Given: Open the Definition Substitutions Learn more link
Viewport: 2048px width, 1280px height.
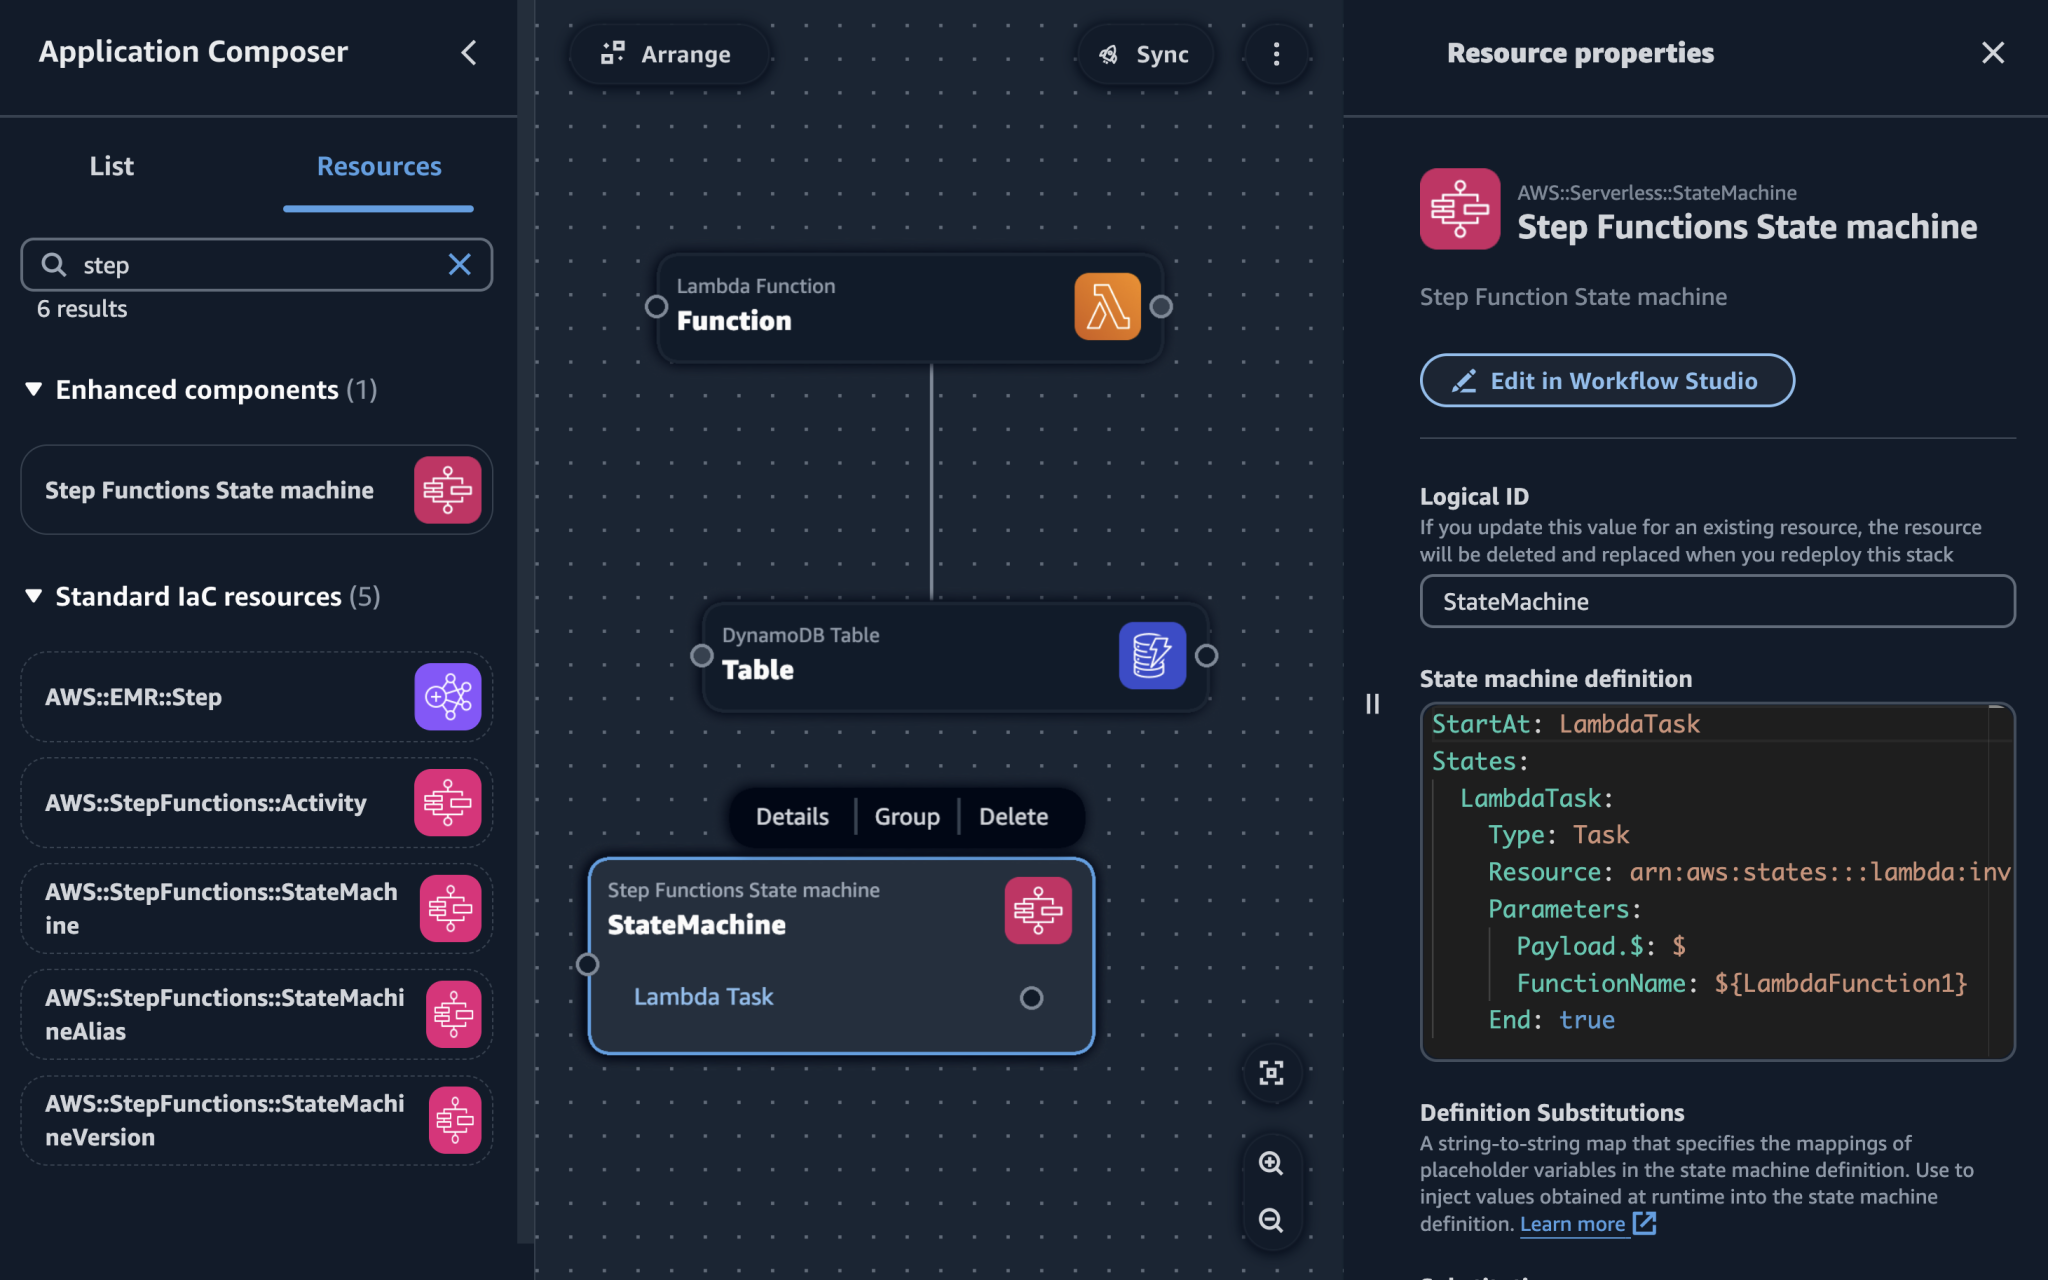Looking at the screenshot, I should point(1574,1223).
